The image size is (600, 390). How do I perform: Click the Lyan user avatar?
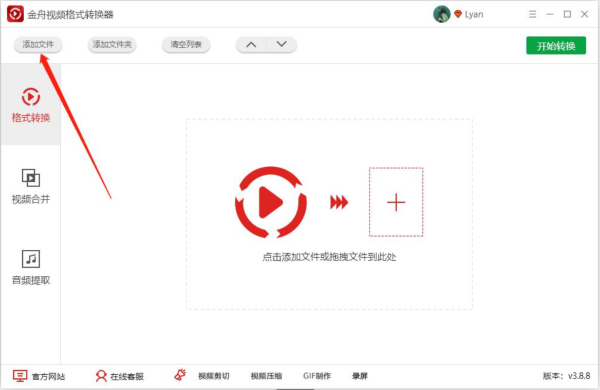(442, 14)
